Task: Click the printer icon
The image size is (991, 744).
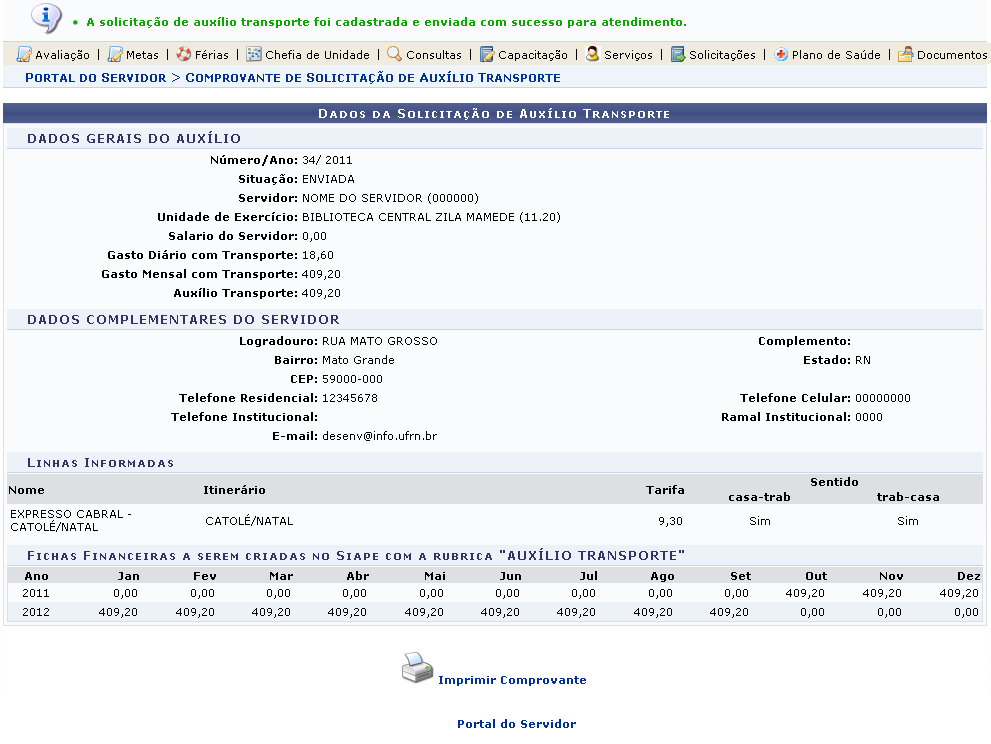Action: coord(417,668)
